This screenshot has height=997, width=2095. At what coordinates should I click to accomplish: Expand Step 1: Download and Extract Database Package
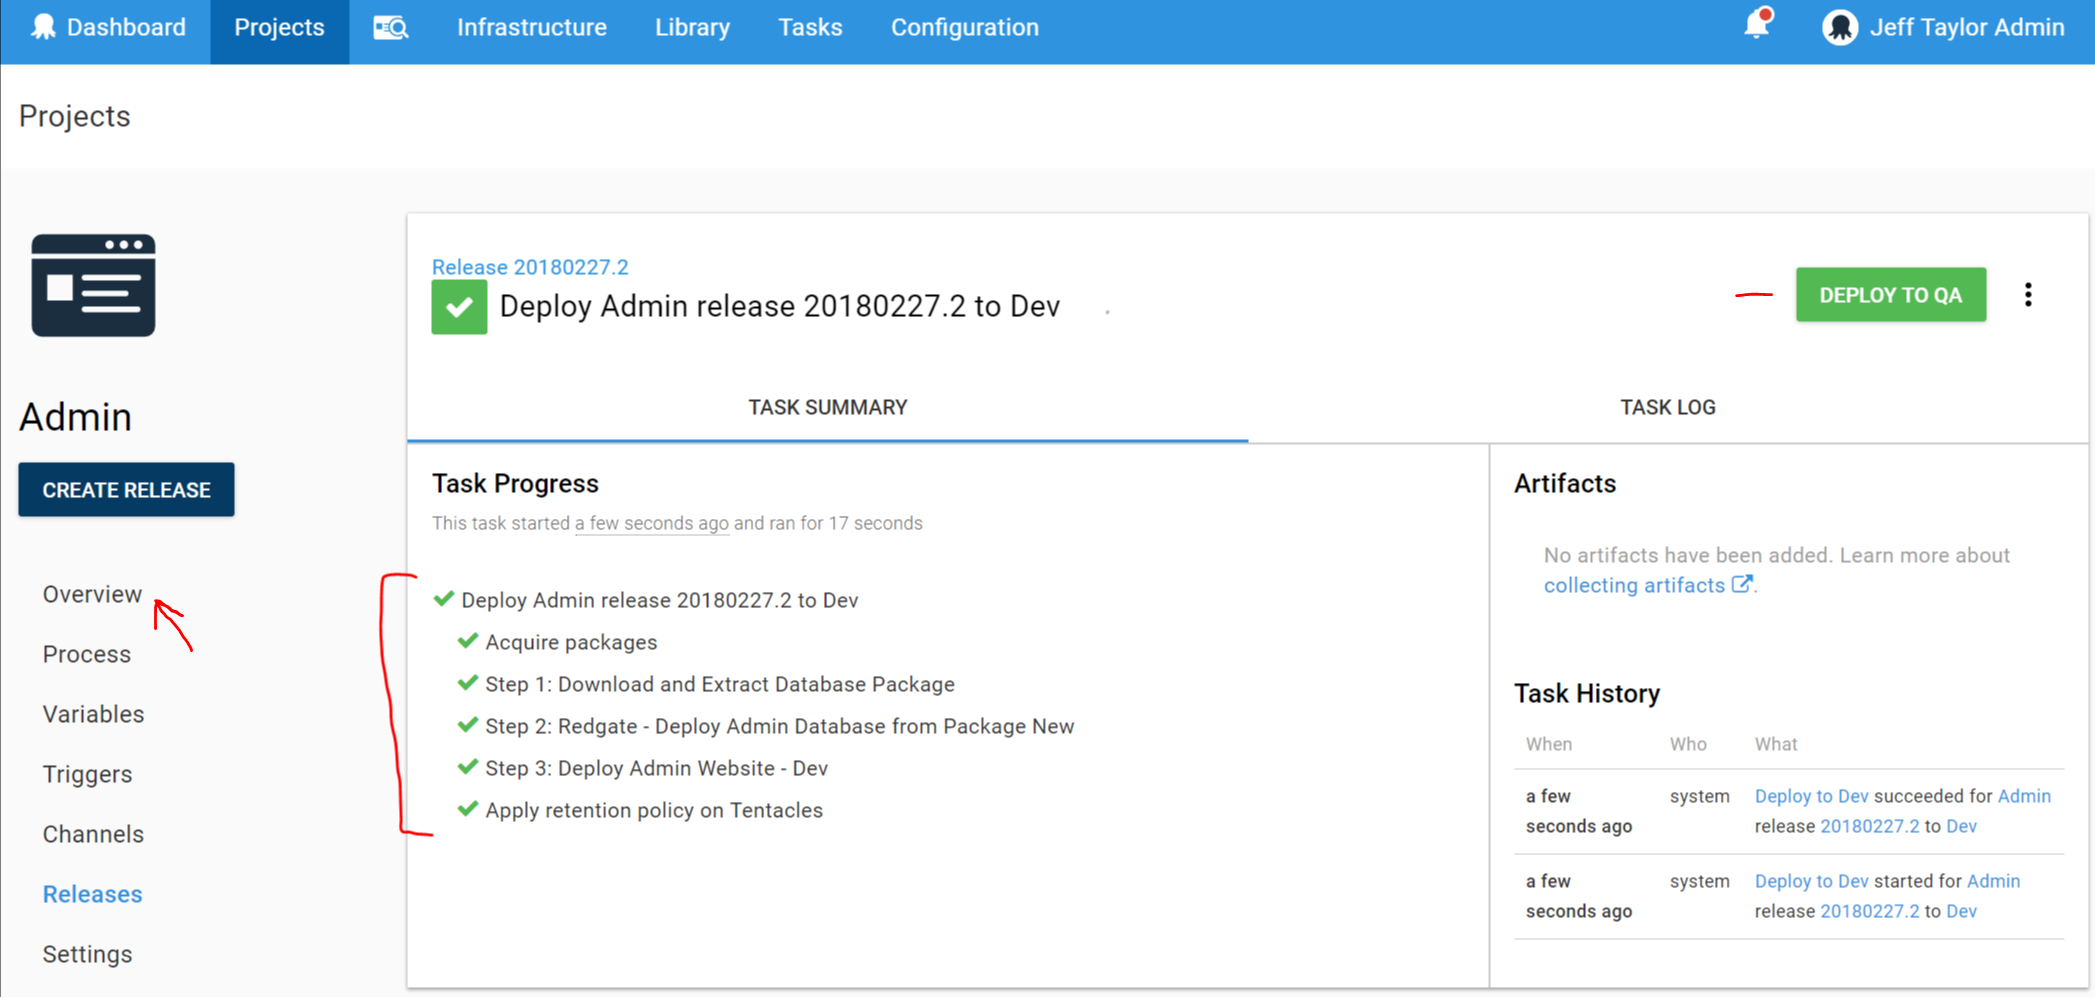(x=720, y=684)
